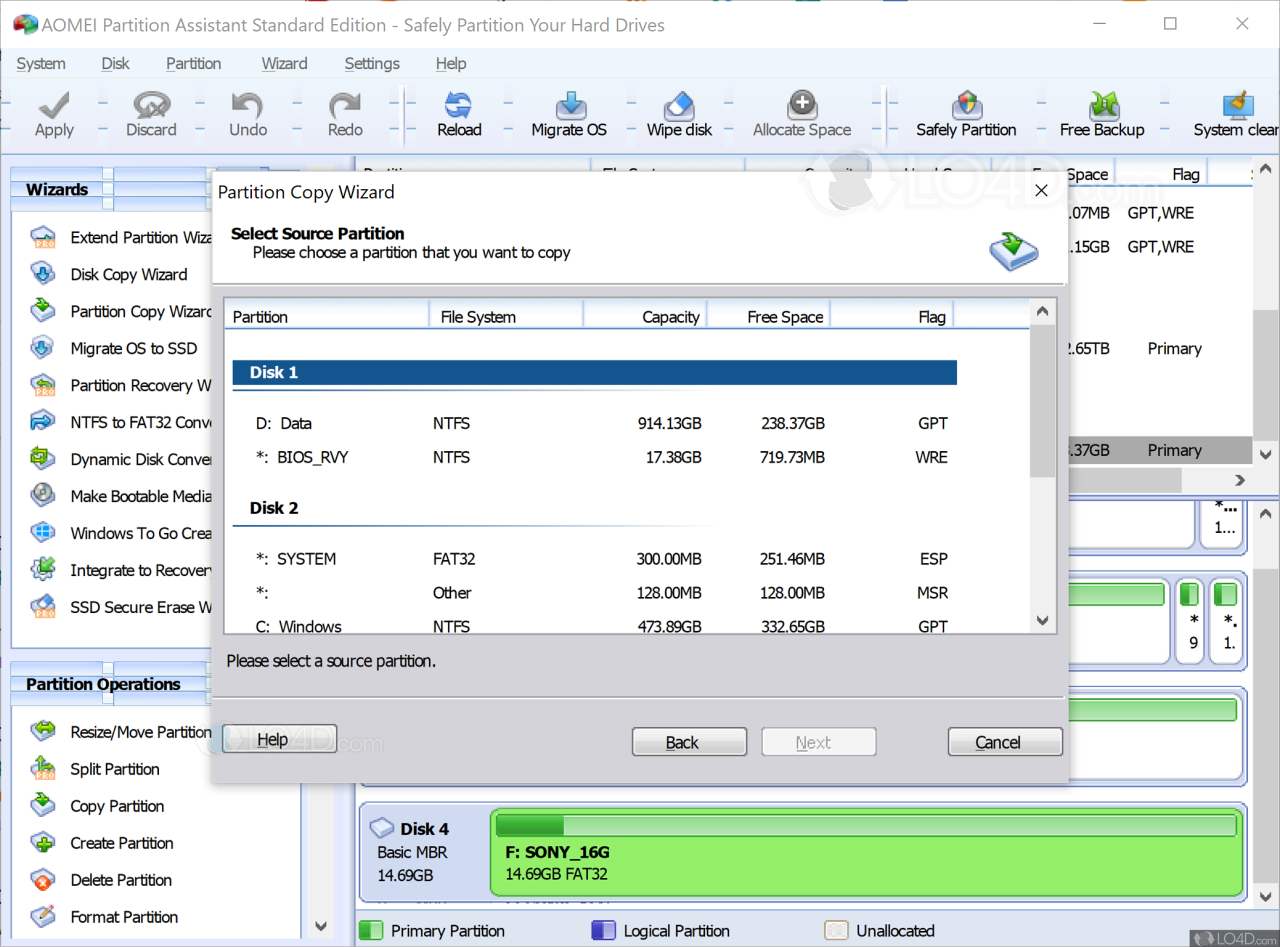Open NTFS to FAT32 Converter in sidebar
This screenshot has height=947, width=1280.
pos(122,422)
